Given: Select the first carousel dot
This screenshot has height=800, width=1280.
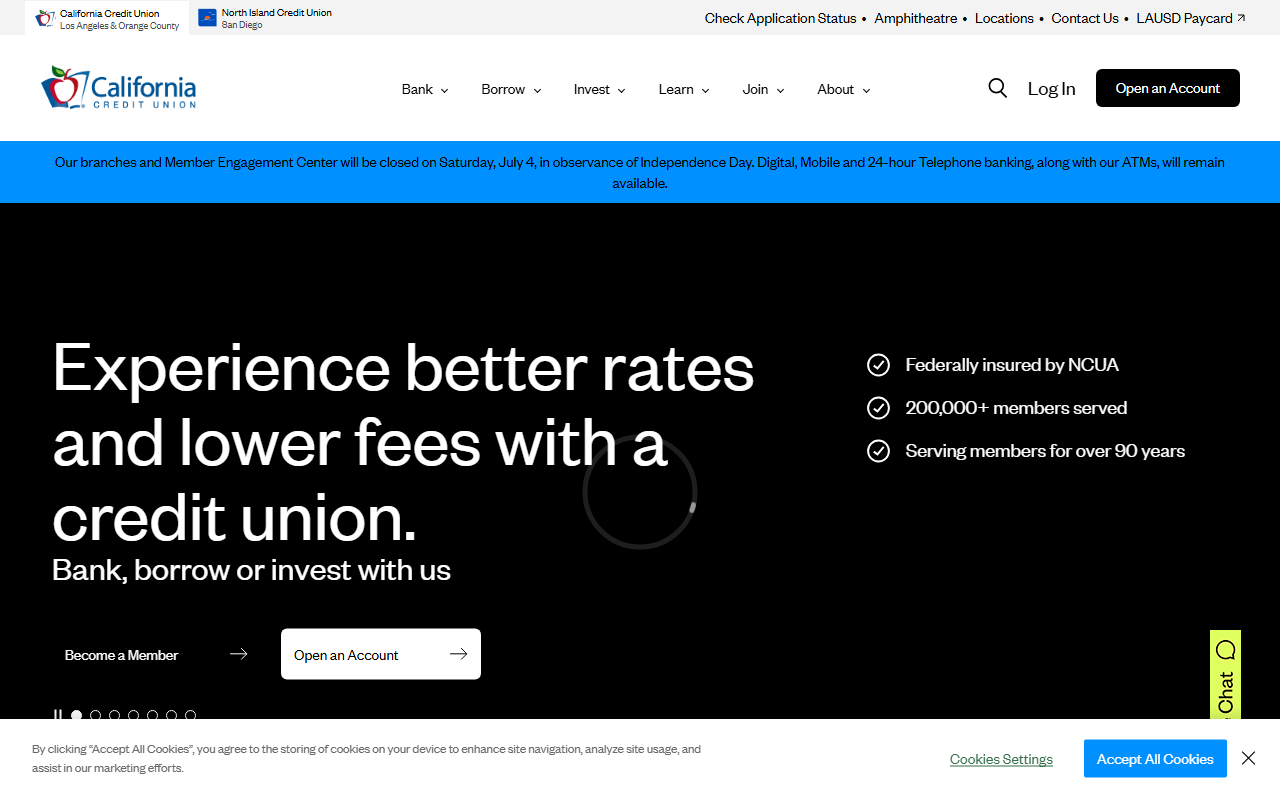Looking at the screenshot, I should coord(77,715).
